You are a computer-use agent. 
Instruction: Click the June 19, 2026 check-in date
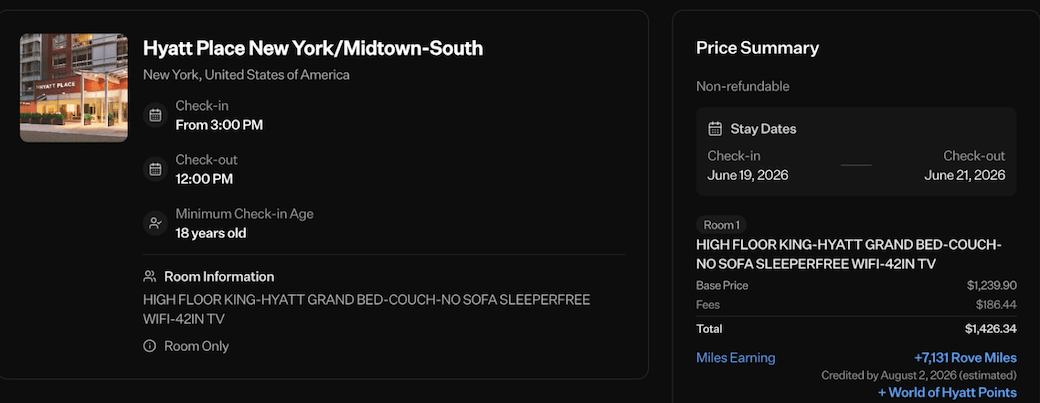coord(748,175)
